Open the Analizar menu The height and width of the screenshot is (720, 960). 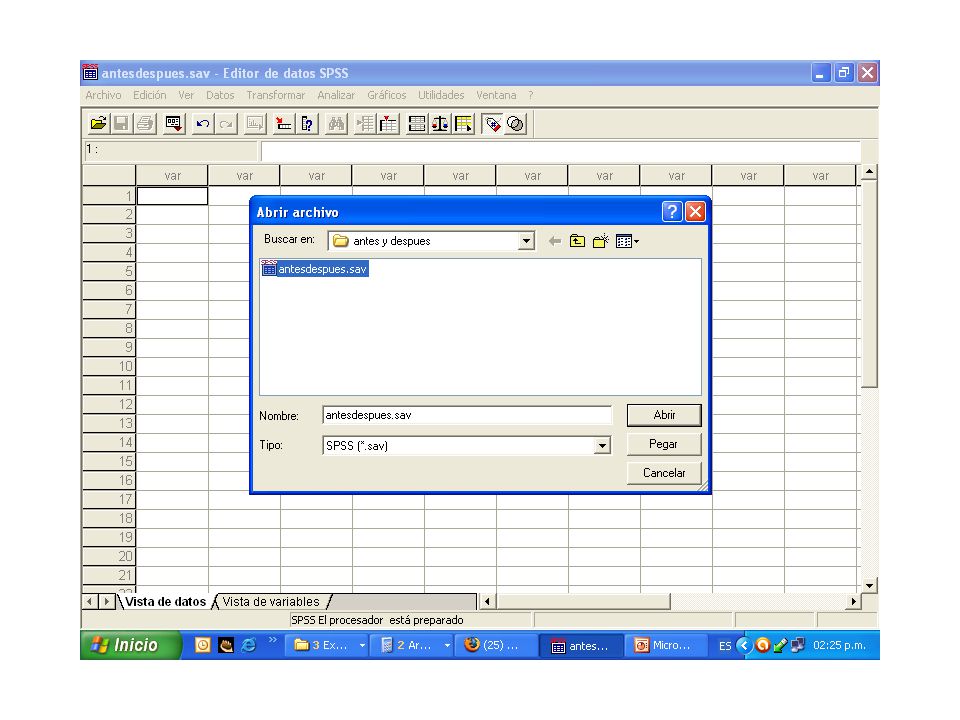(336, 95)
